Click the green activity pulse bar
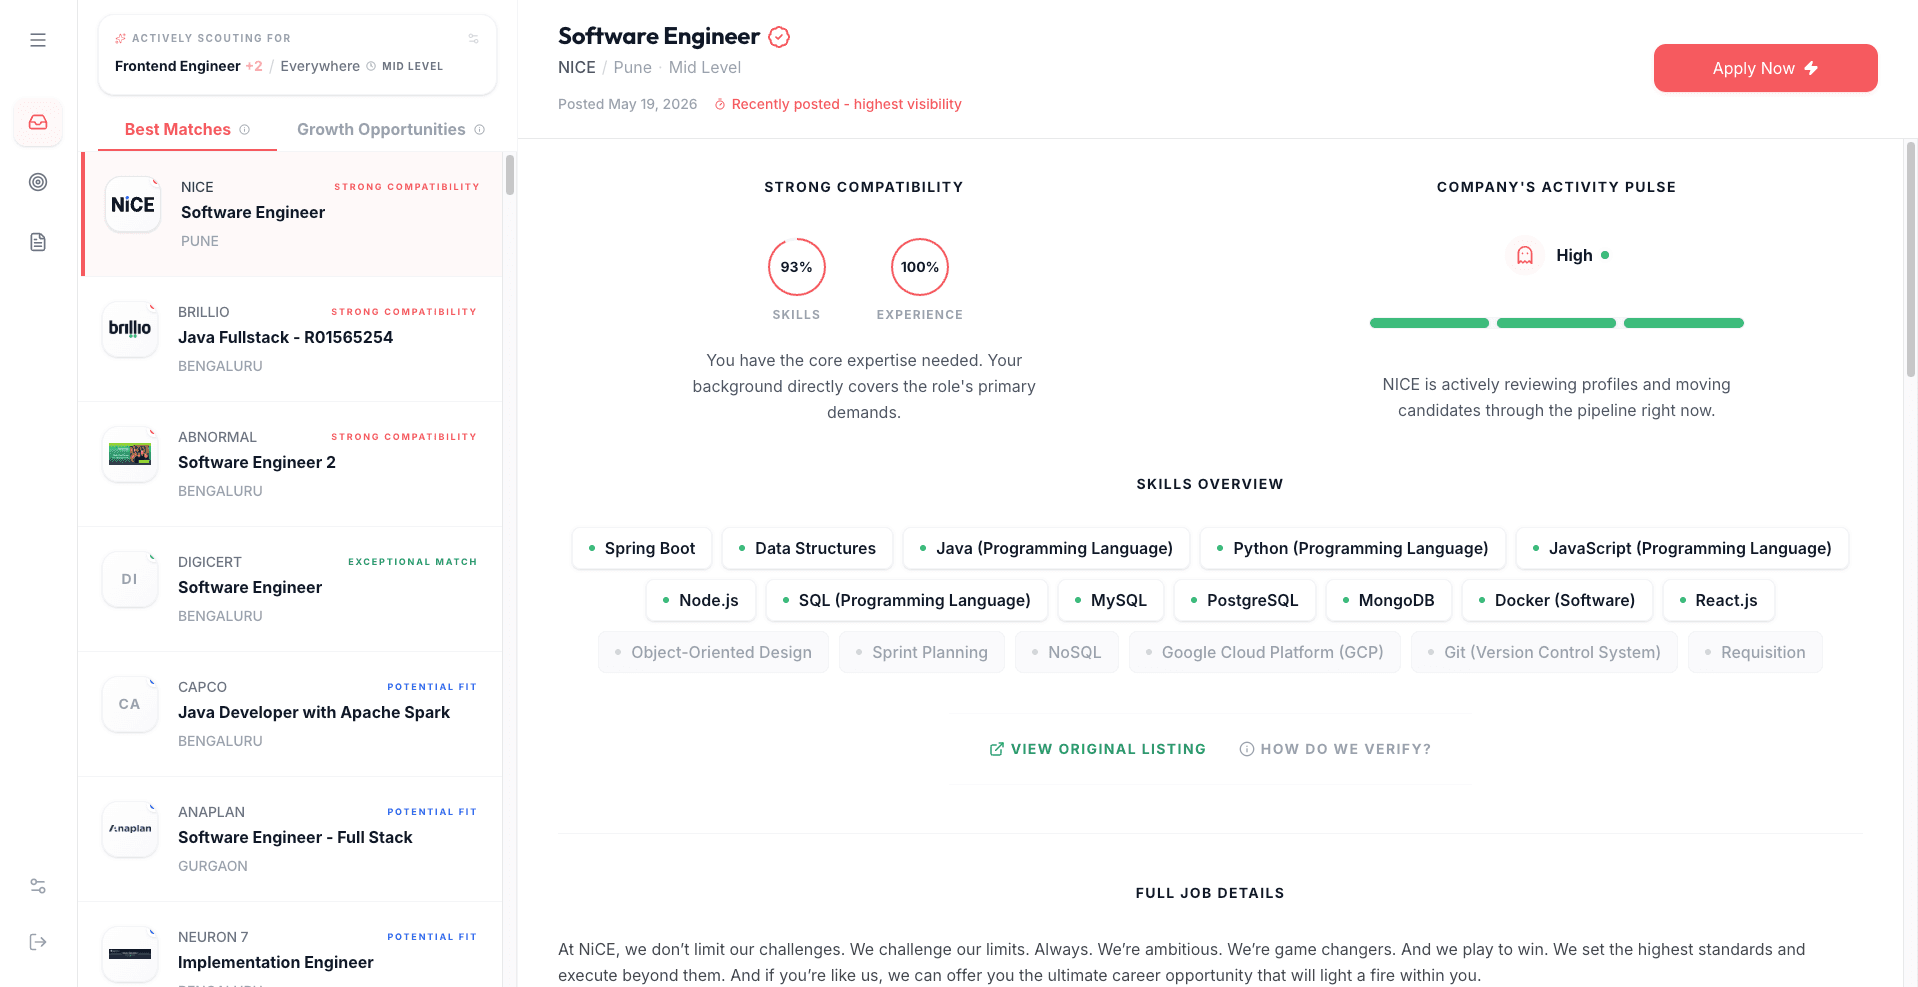 tap(1556, 323)
